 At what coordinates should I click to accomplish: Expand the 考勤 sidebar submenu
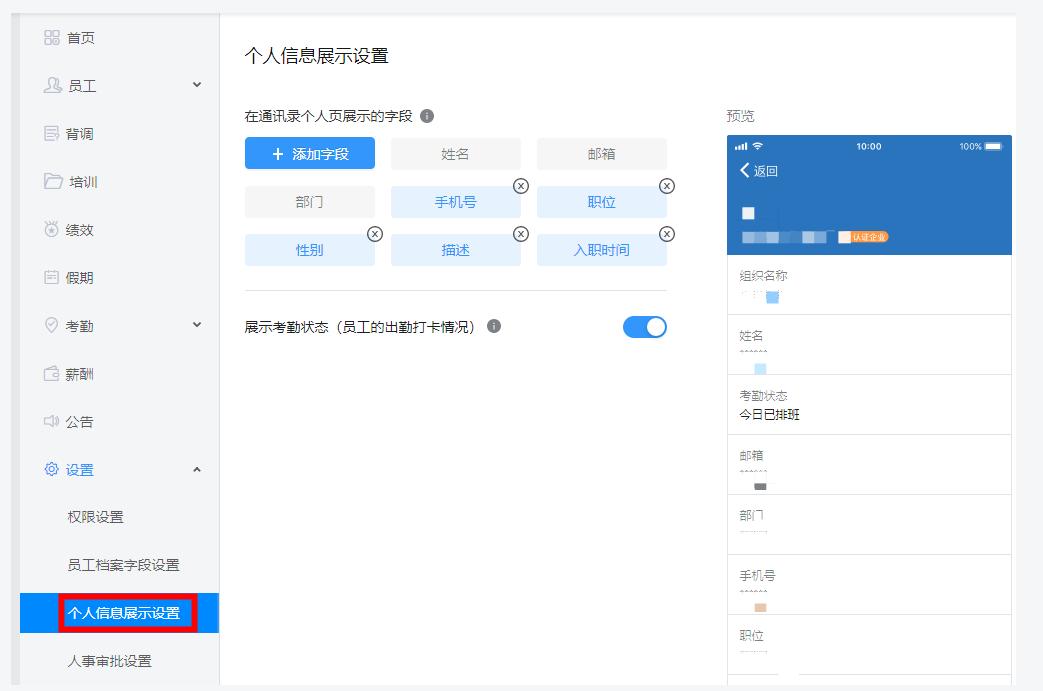(x=196, y=326)
